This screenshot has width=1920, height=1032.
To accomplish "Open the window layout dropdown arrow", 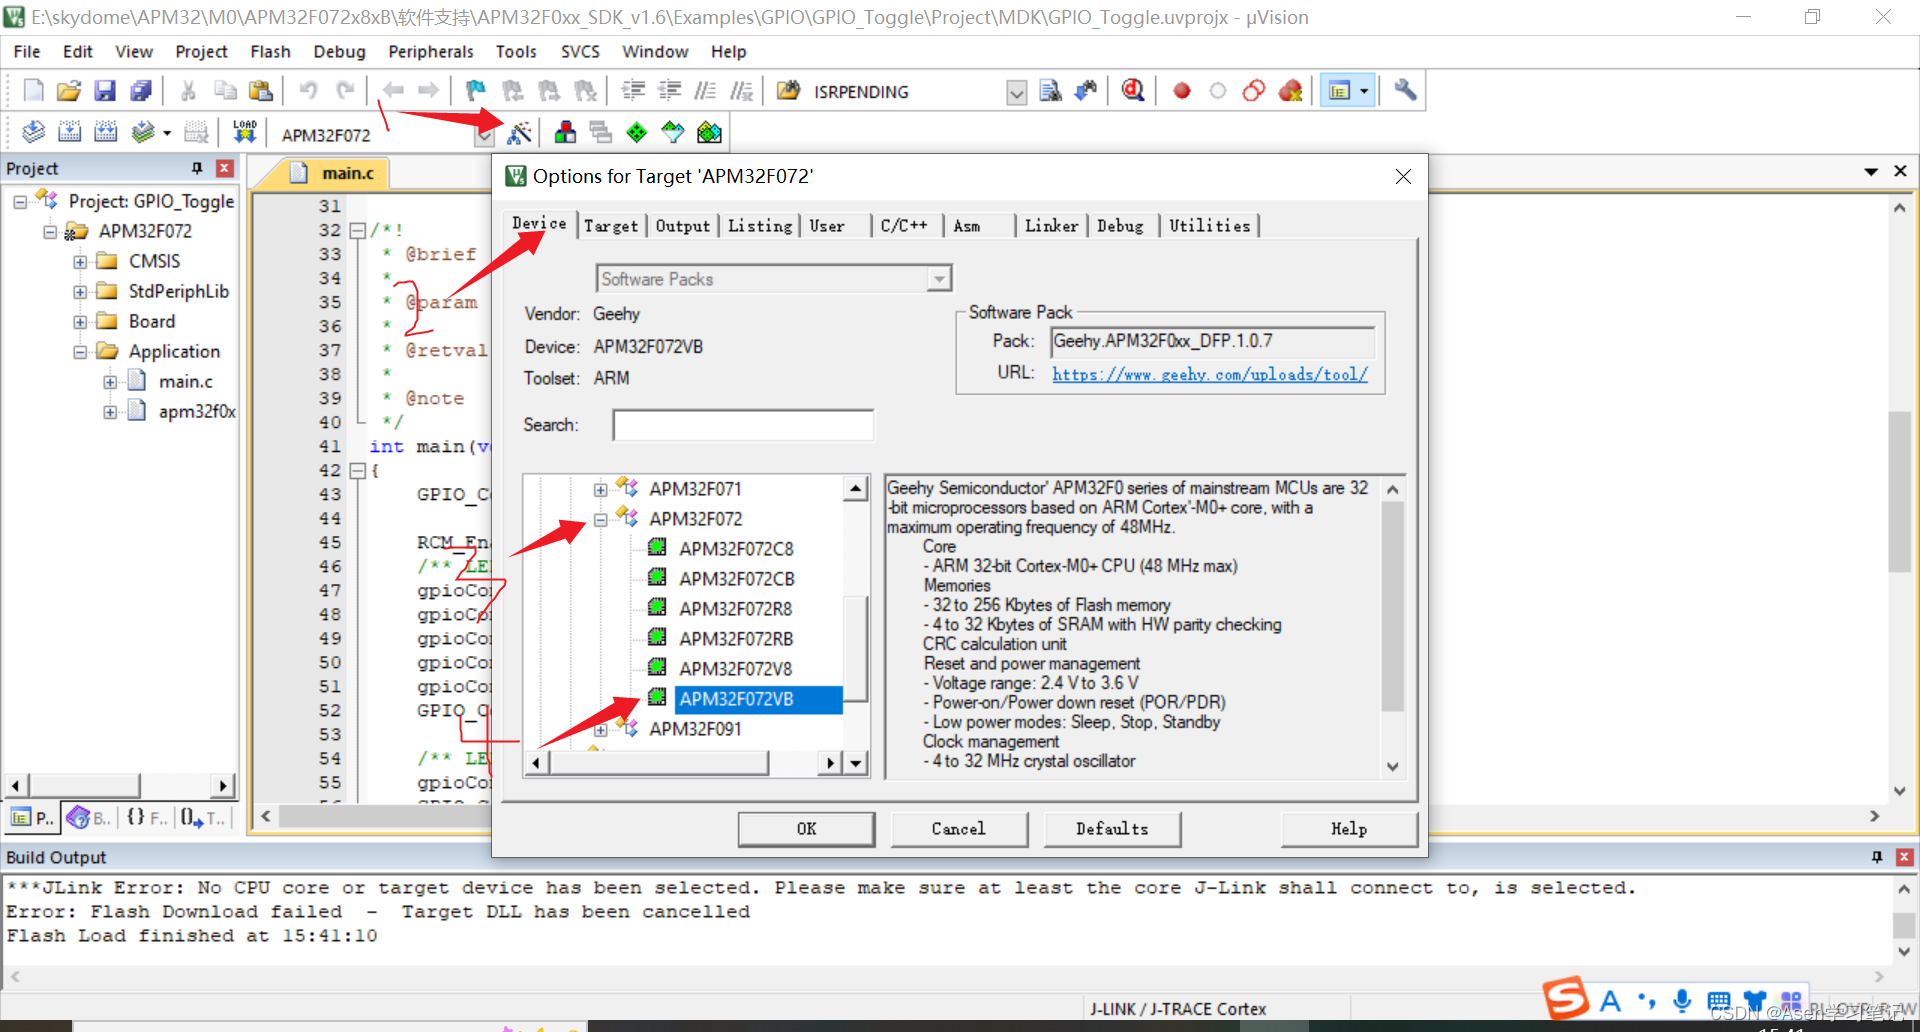I will coord(1364,91).
